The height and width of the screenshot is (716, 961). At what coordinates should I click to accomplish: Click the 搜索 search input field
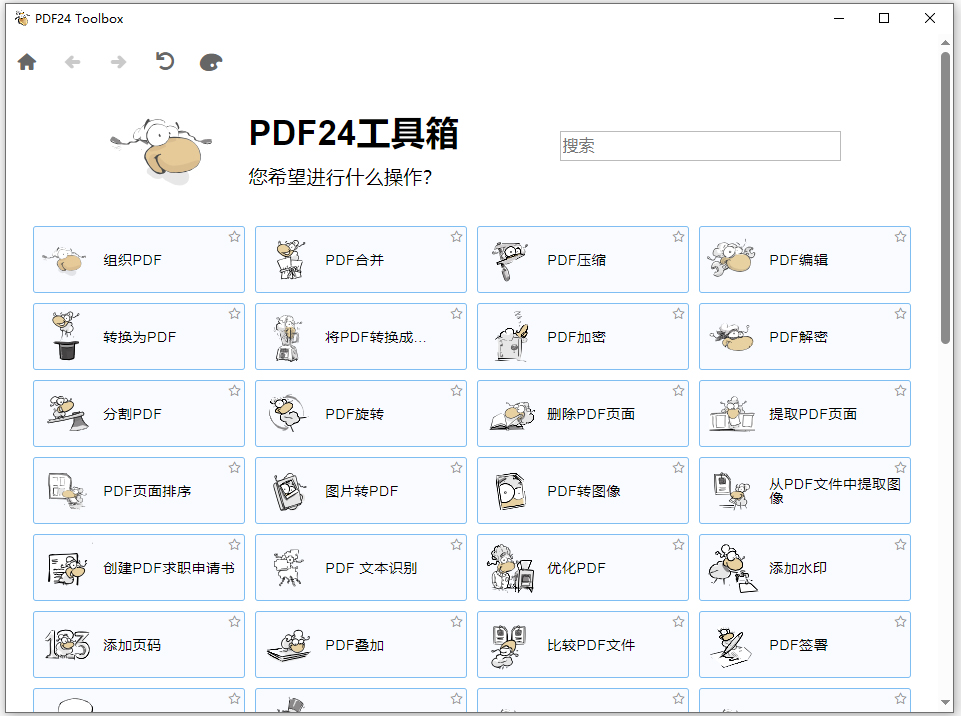coord(700,146)
